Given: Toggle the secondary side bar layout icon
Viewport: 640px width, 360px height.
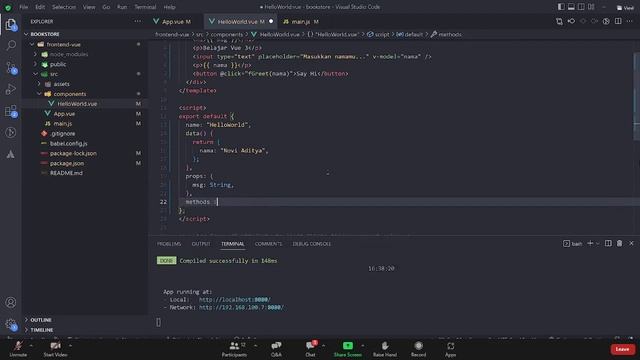Looking at the screenshot, I should tap(581, 7).
